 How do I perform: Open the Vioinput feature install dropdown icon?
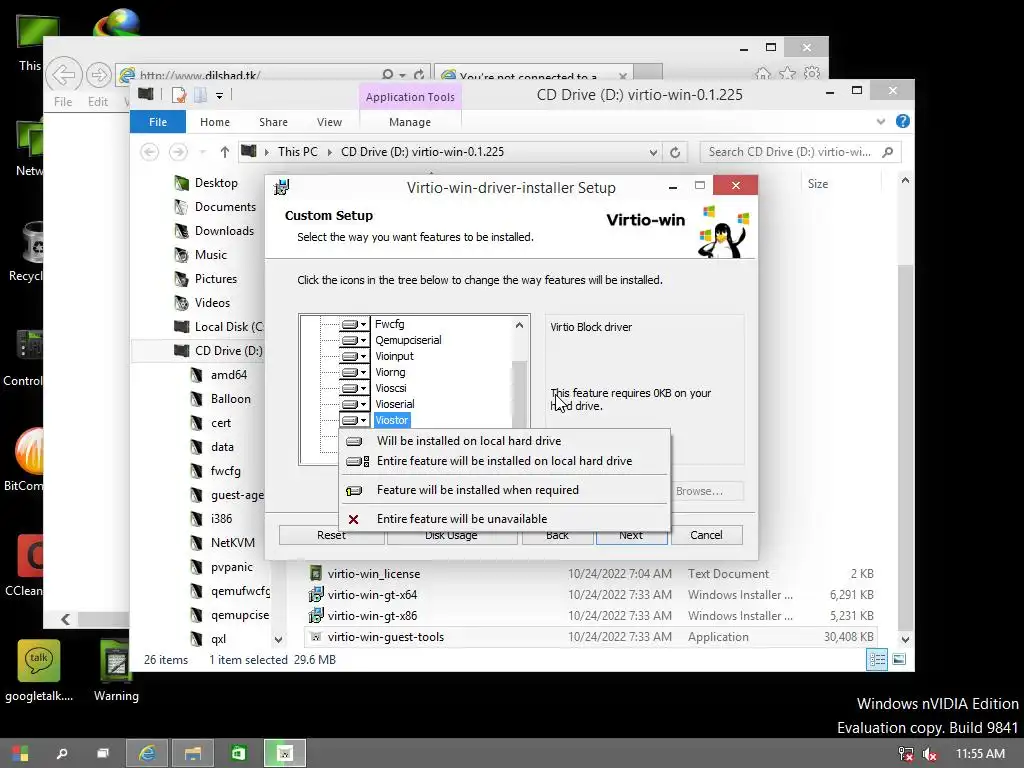(355, 356)
